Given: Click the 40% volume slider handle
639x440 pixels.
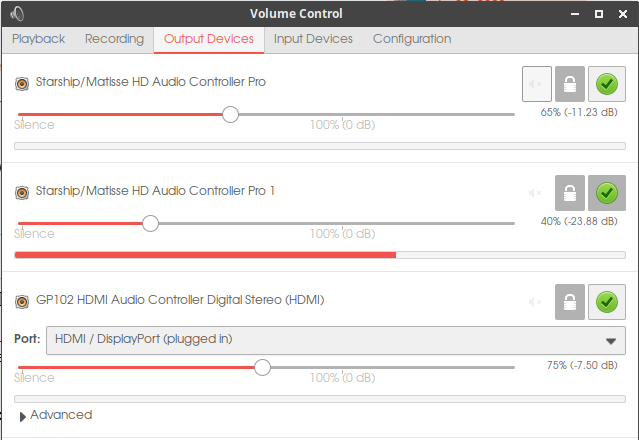Looking at the screenshot, I should tap(150, 223).
